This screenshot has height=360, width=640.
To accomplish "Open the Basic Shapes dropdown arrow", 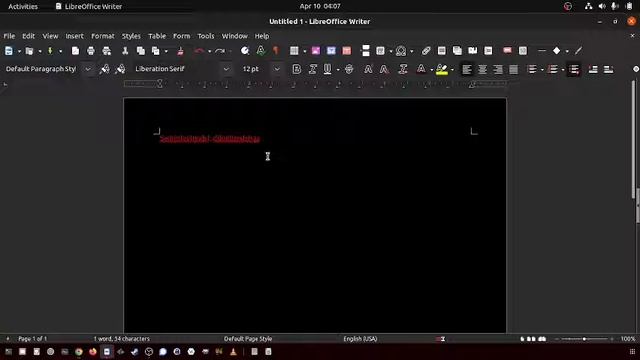I will pos(567,51).
